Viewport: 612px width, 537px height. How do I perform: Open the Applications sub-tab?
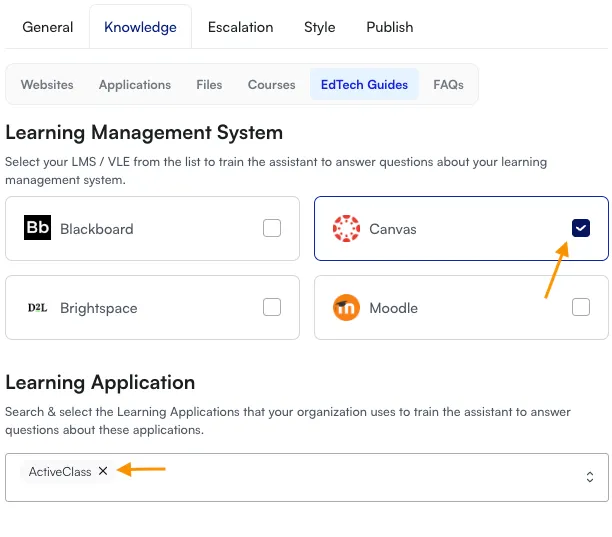point(135,85)
